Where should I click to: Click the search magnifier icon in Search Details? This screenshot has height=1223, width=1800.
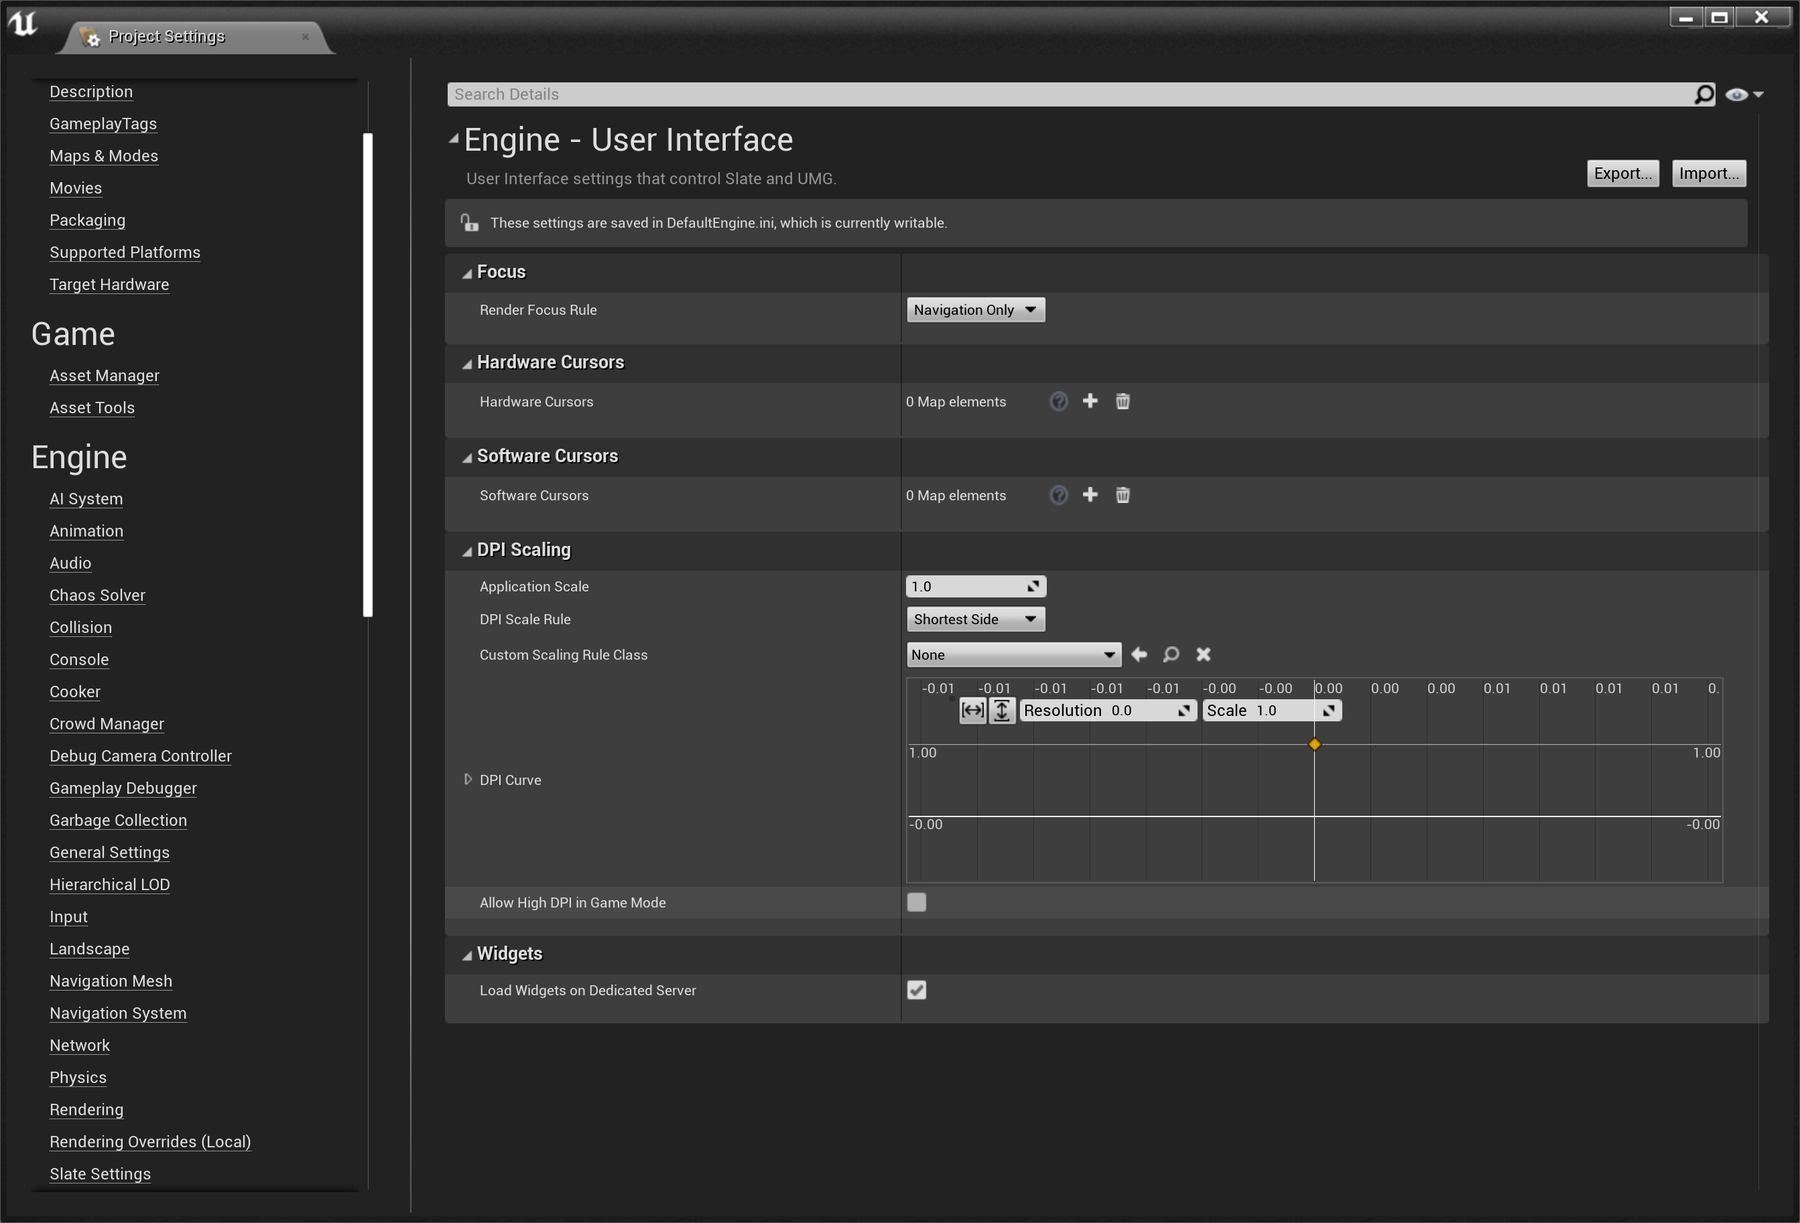coord(1703,94)
